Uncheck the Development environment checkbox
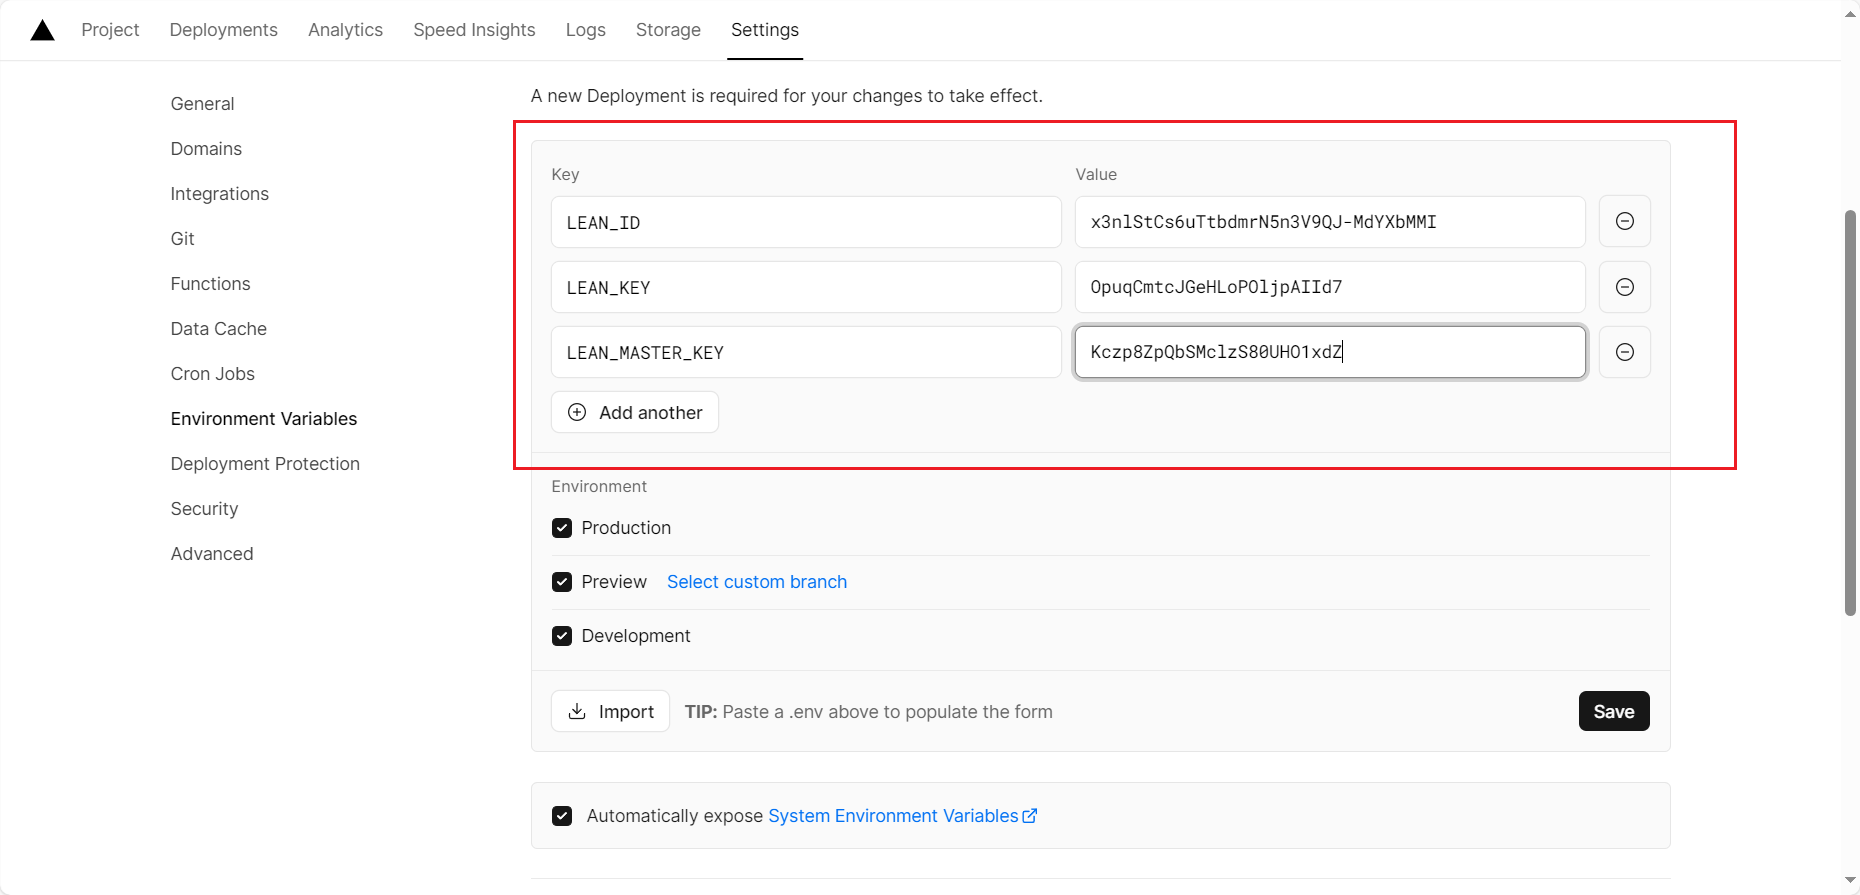Viewport: 1860px width, 895px height. coord(562,636)
